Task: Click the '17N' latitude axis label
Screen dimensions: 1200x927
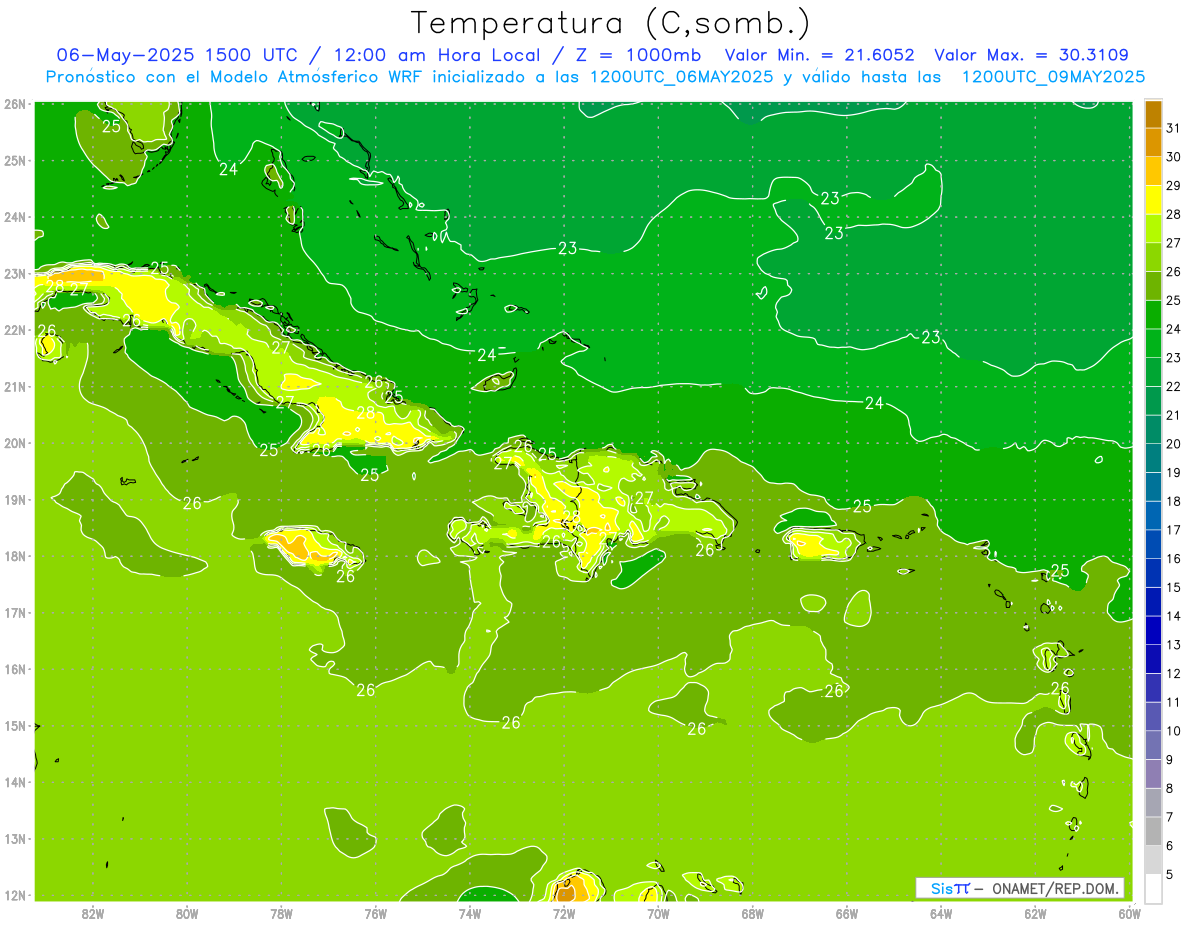Action: tap(15, 613)
